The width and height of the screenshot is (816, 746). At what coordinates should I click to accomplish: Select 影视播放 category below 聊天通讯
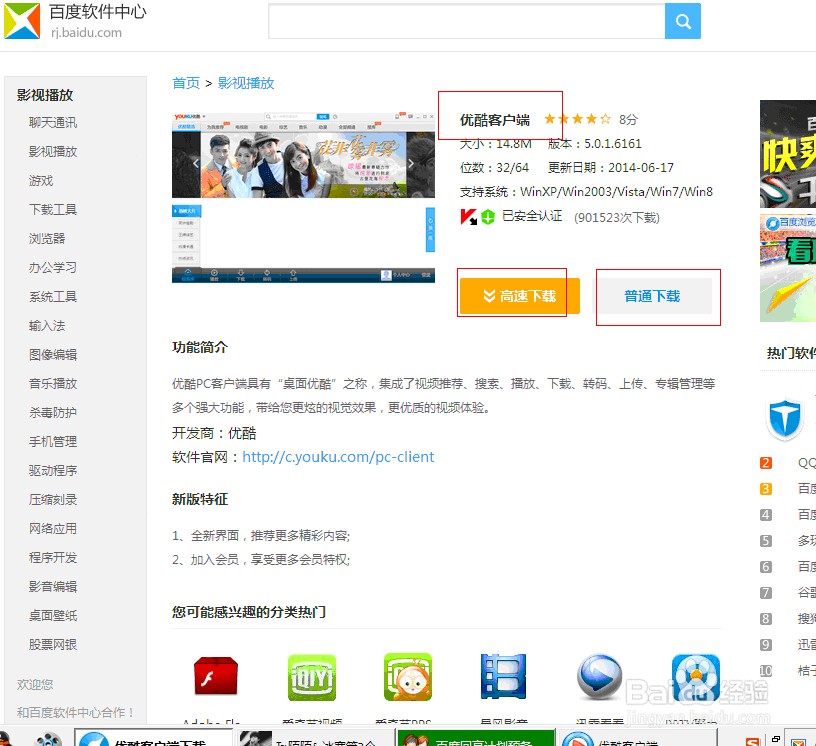coord(53,151)
